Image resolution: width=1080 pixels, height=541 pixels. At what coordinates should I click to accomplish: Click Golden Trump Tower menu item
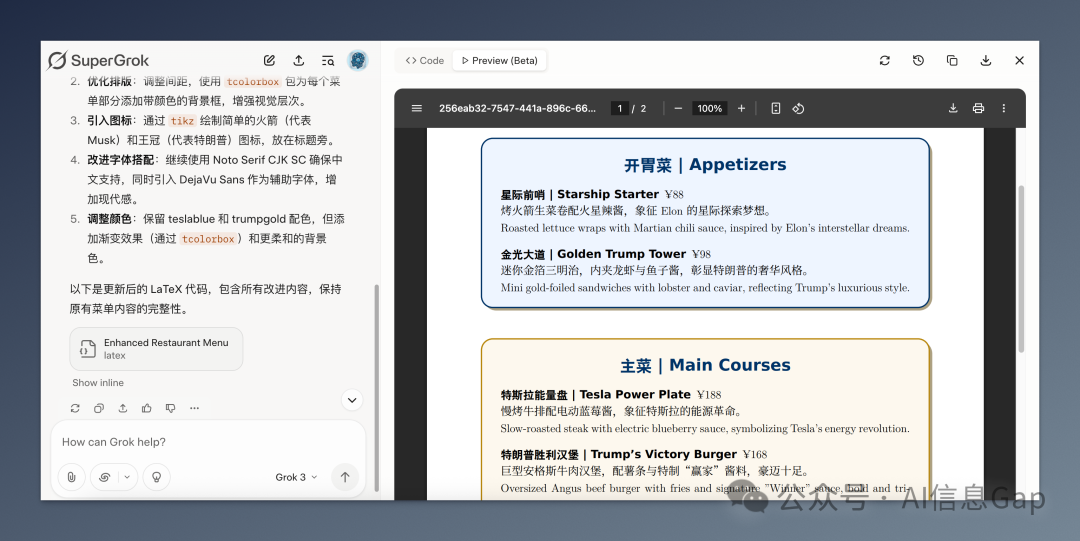click(x=605, y=254)
